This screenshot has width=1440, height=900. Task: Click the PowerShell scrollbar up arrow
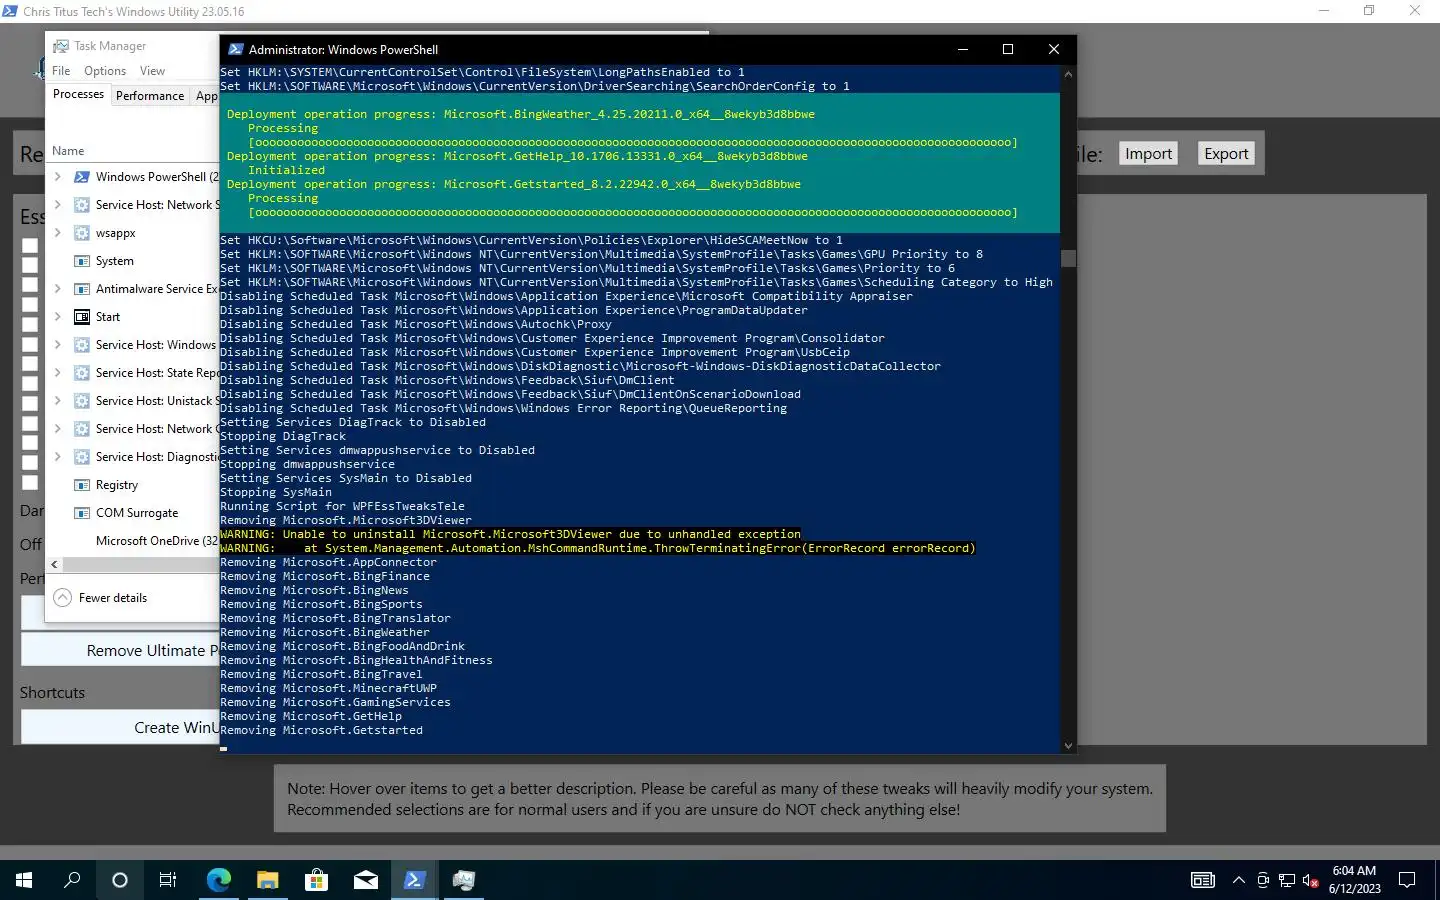tap(1068, 74)
